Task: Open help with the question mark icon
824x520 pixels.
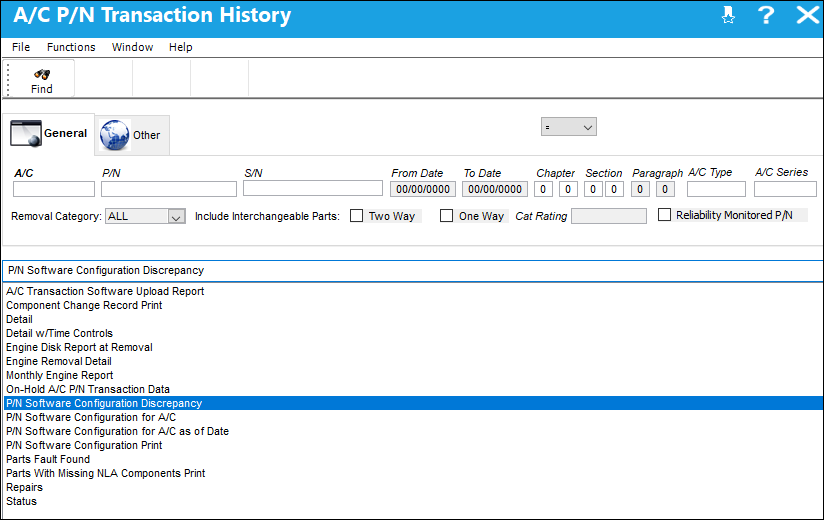Action: (x=766, y=15)
